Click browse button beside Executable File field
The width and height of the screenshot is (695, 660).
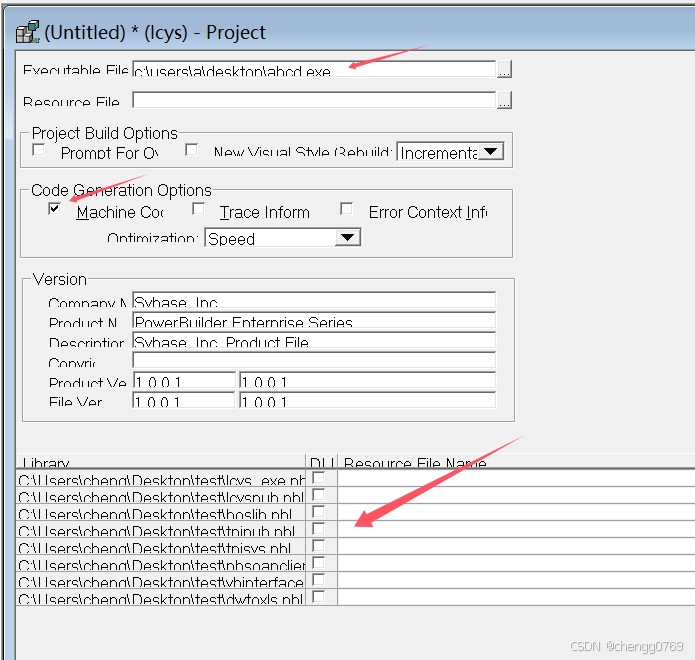(505, 70)
